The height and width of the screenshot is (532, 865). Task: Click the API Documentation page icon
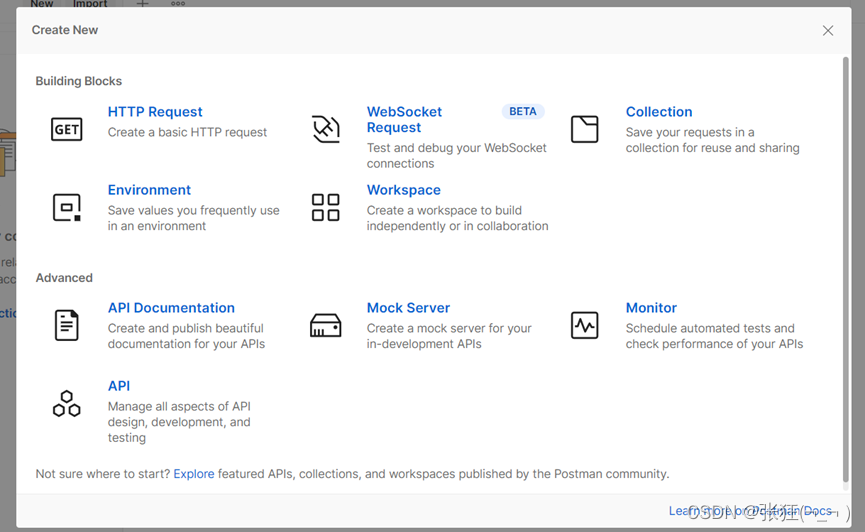pyautogui.click(x=67, y=325)
